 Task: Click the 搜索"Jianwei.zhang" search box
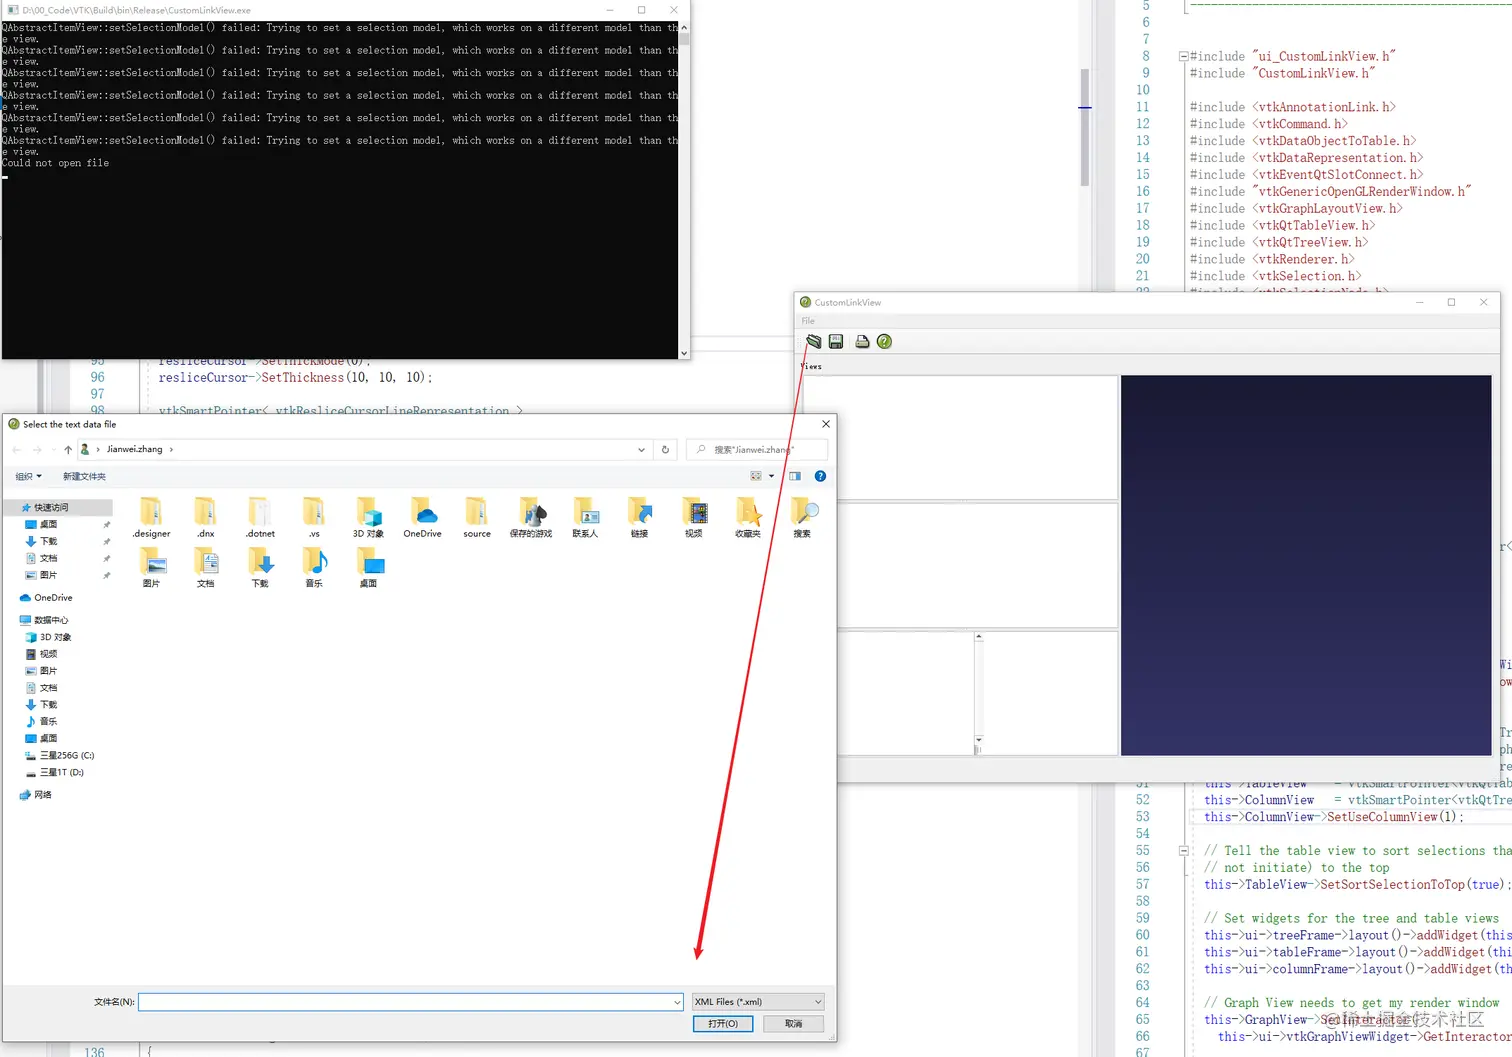tap(757, 450)
